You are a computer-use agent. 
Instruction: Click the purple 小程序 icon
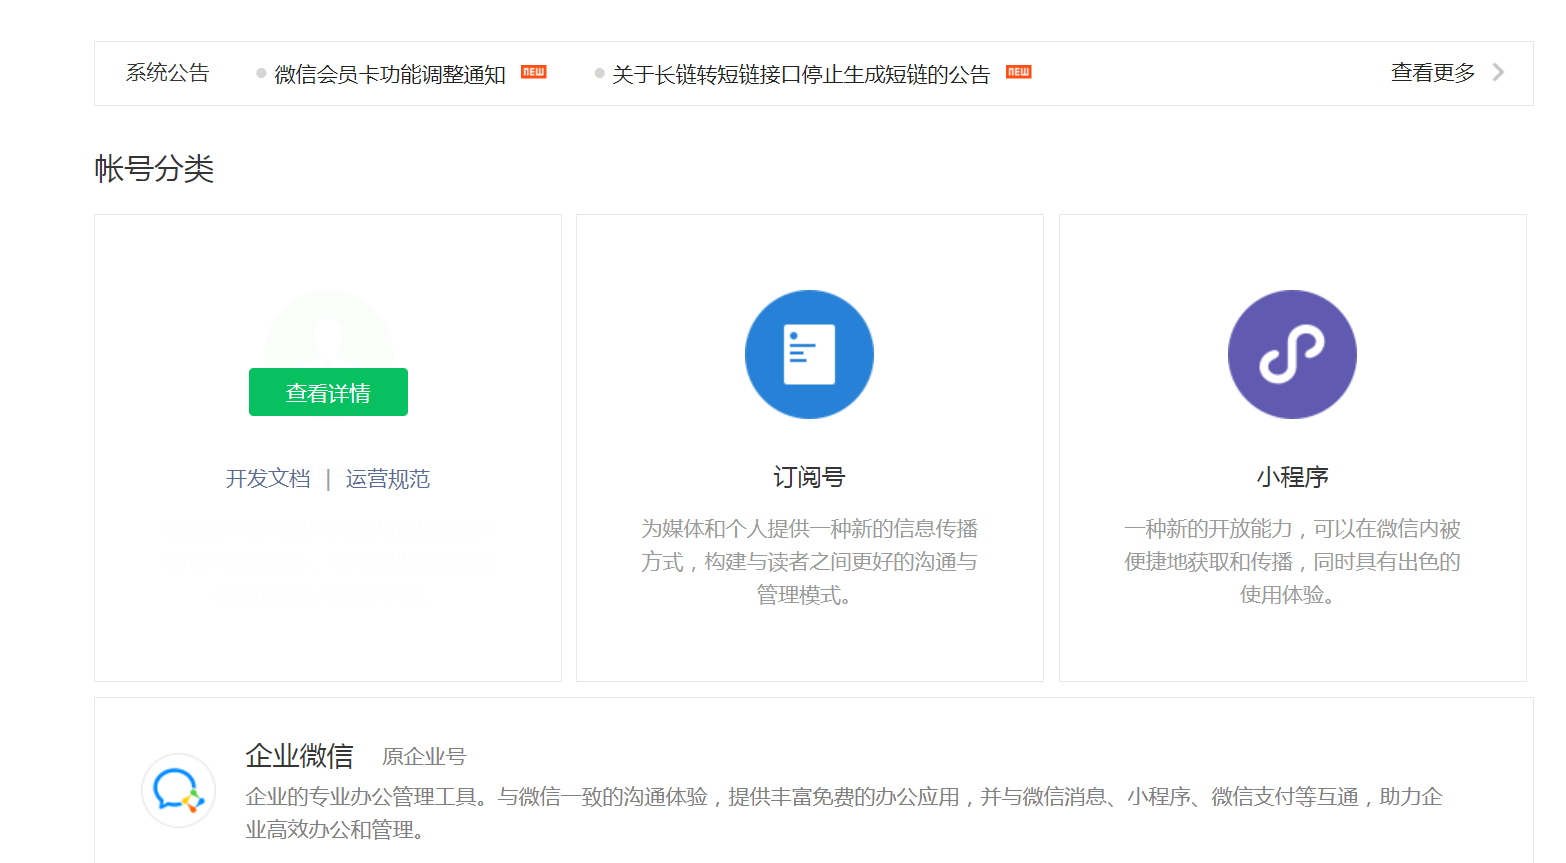(1292, 354)
